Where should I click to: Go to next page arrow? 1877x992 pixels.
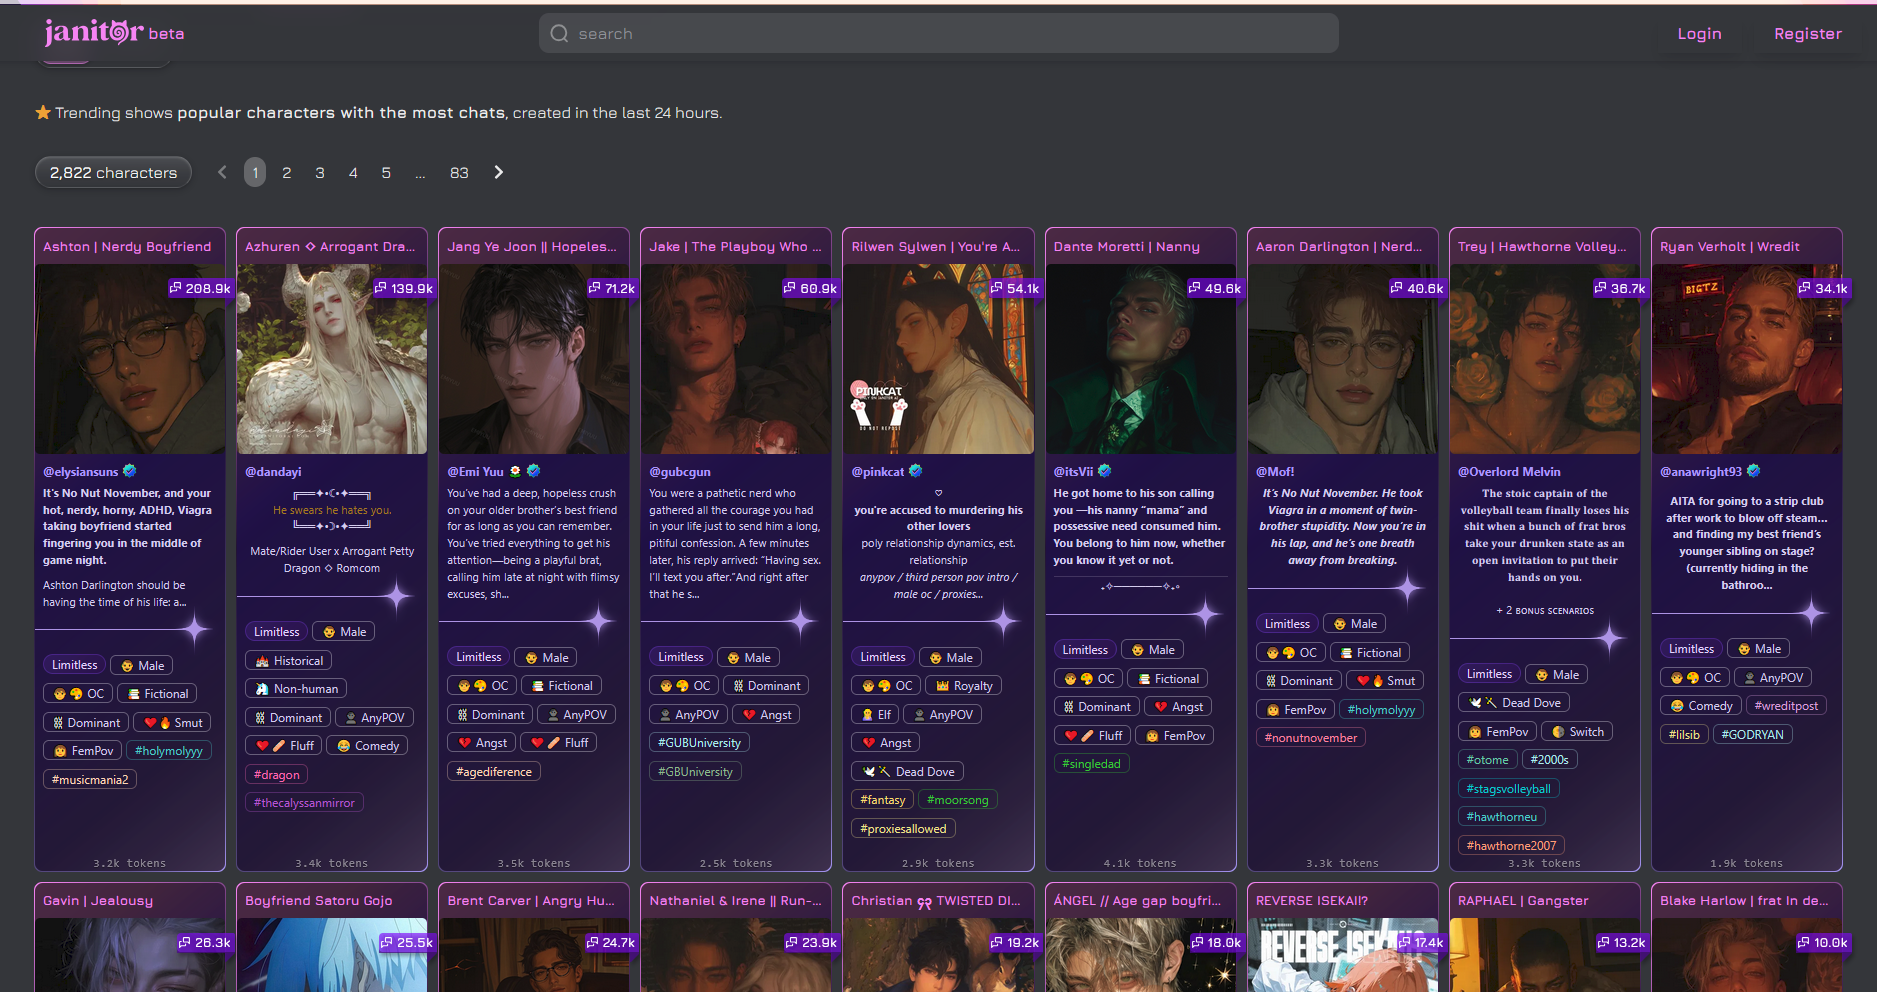coord(498,172)
